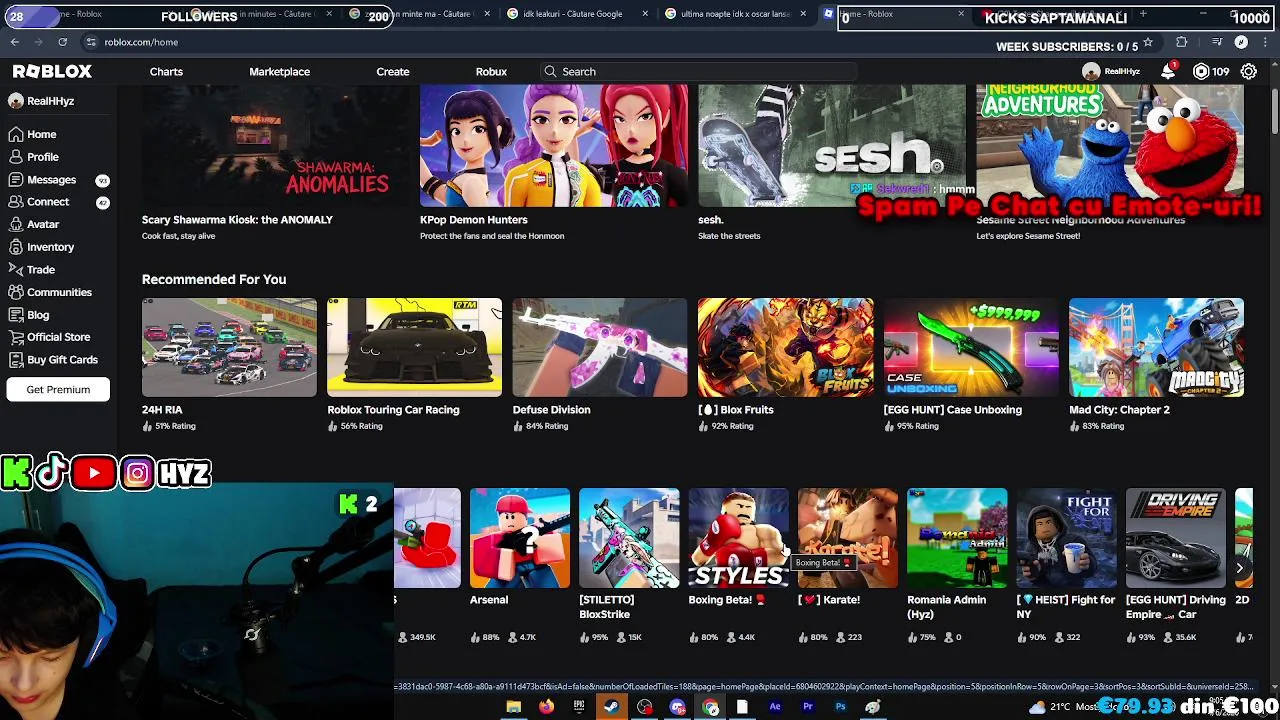The width and height of the screenshot is (1280, 720).
Task: Open Buy Gift Cards in the sidebar
Action: pyautogui.click(x=62, y=360)
